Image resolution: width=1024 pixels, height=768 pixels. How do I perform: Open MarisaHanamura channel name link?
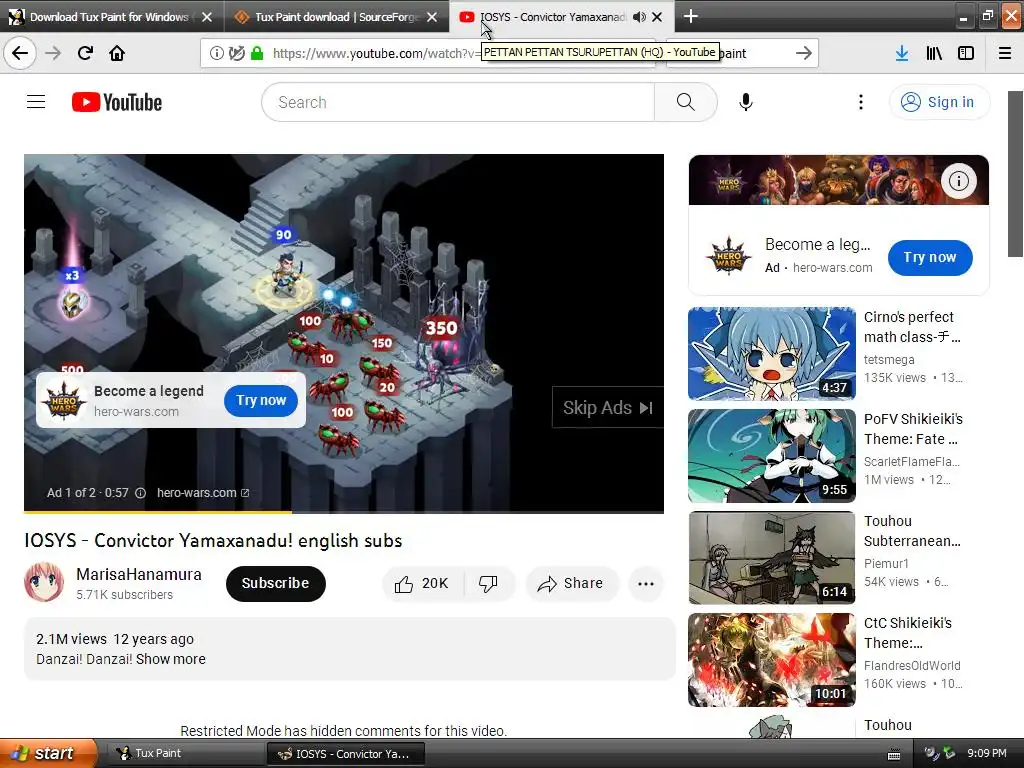click(x=139, y=575)
